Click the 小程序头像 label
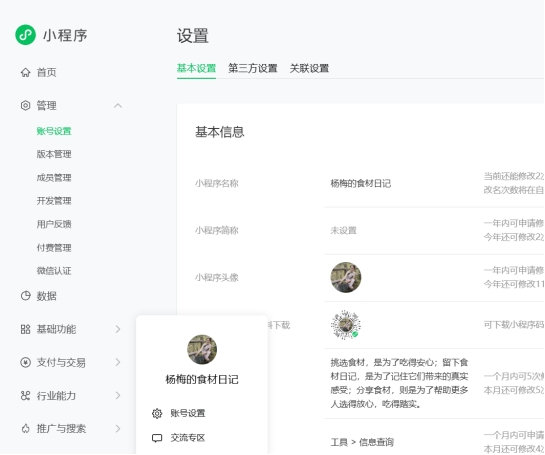 [x=217, y=277]
